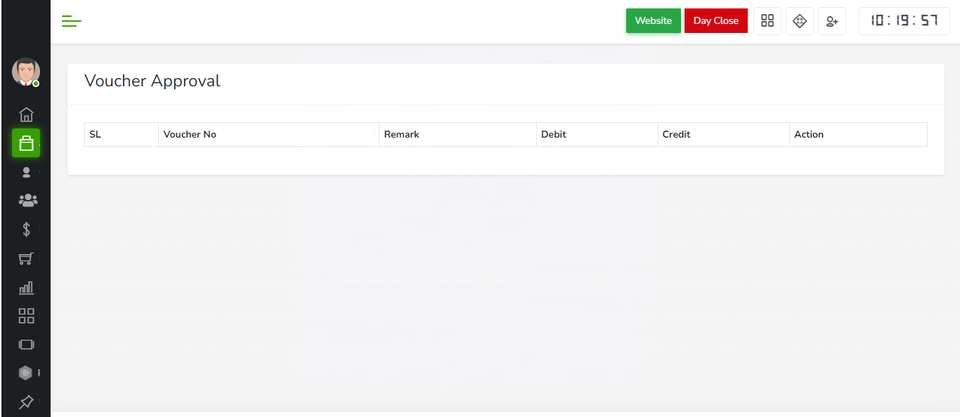Click the green Website button

click(653, 21)
